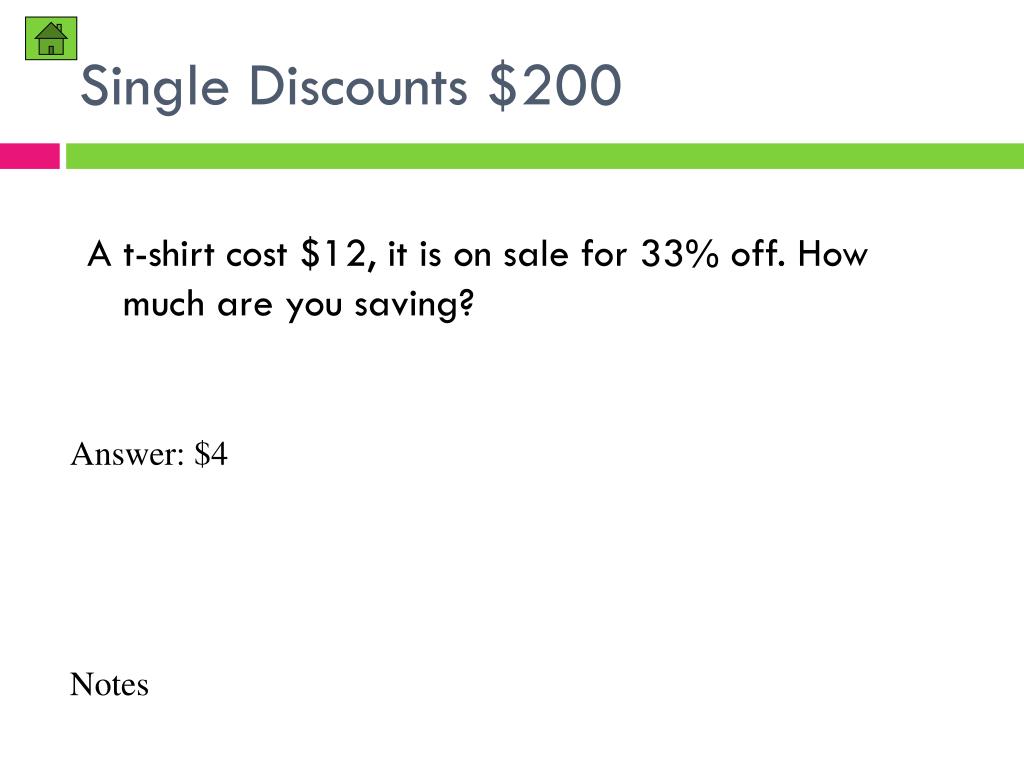The image size is (1024, 768).
Task: Click the word How ending the first line
Action: point(833,254)
